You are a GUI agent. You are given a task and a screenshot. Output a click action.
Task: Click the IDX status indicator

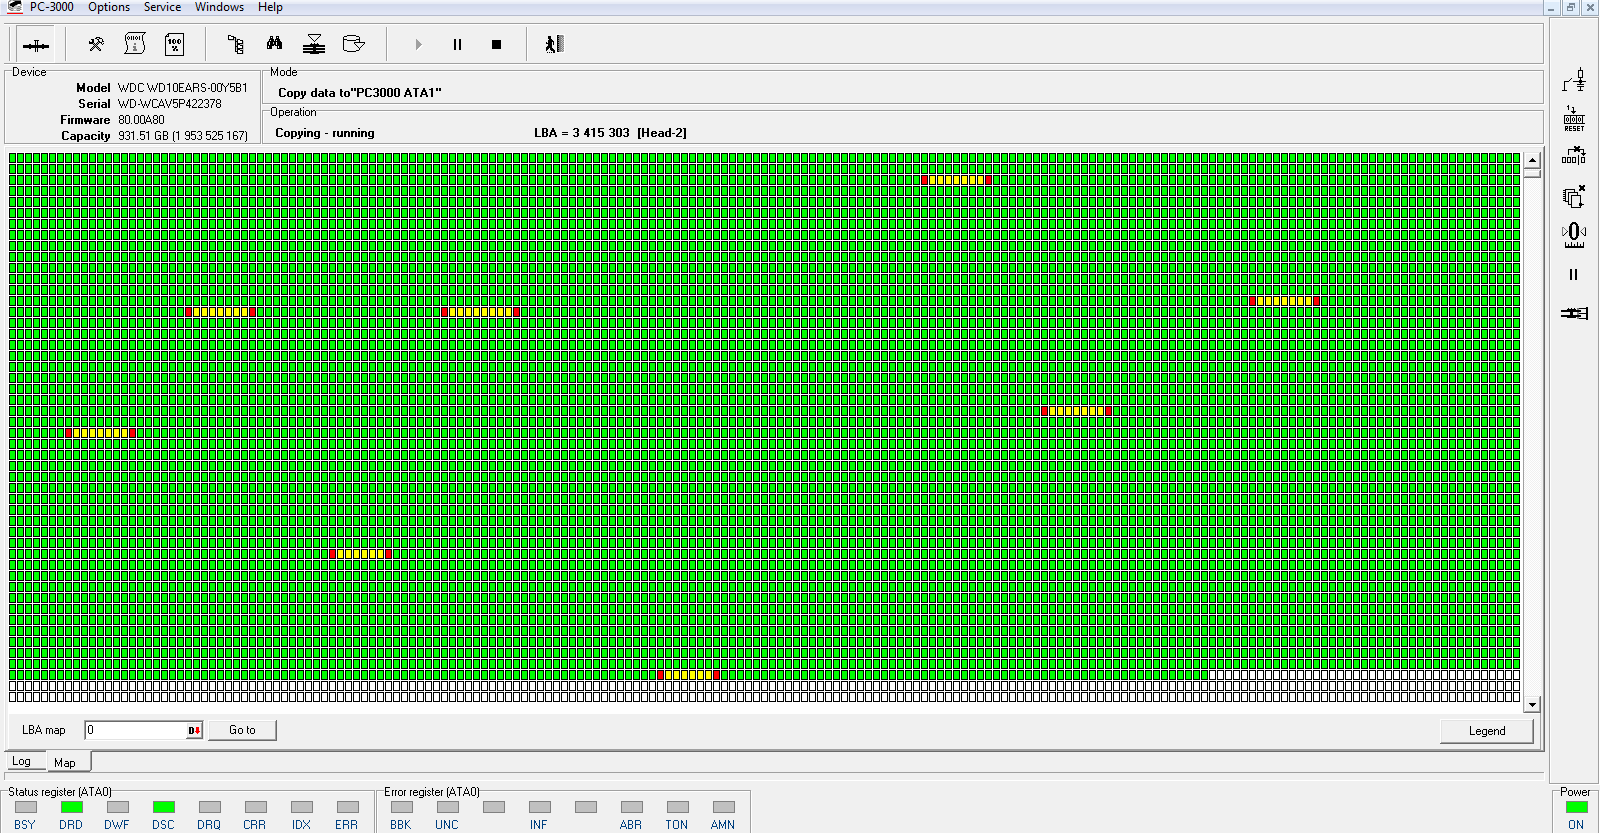pos(301,807)
